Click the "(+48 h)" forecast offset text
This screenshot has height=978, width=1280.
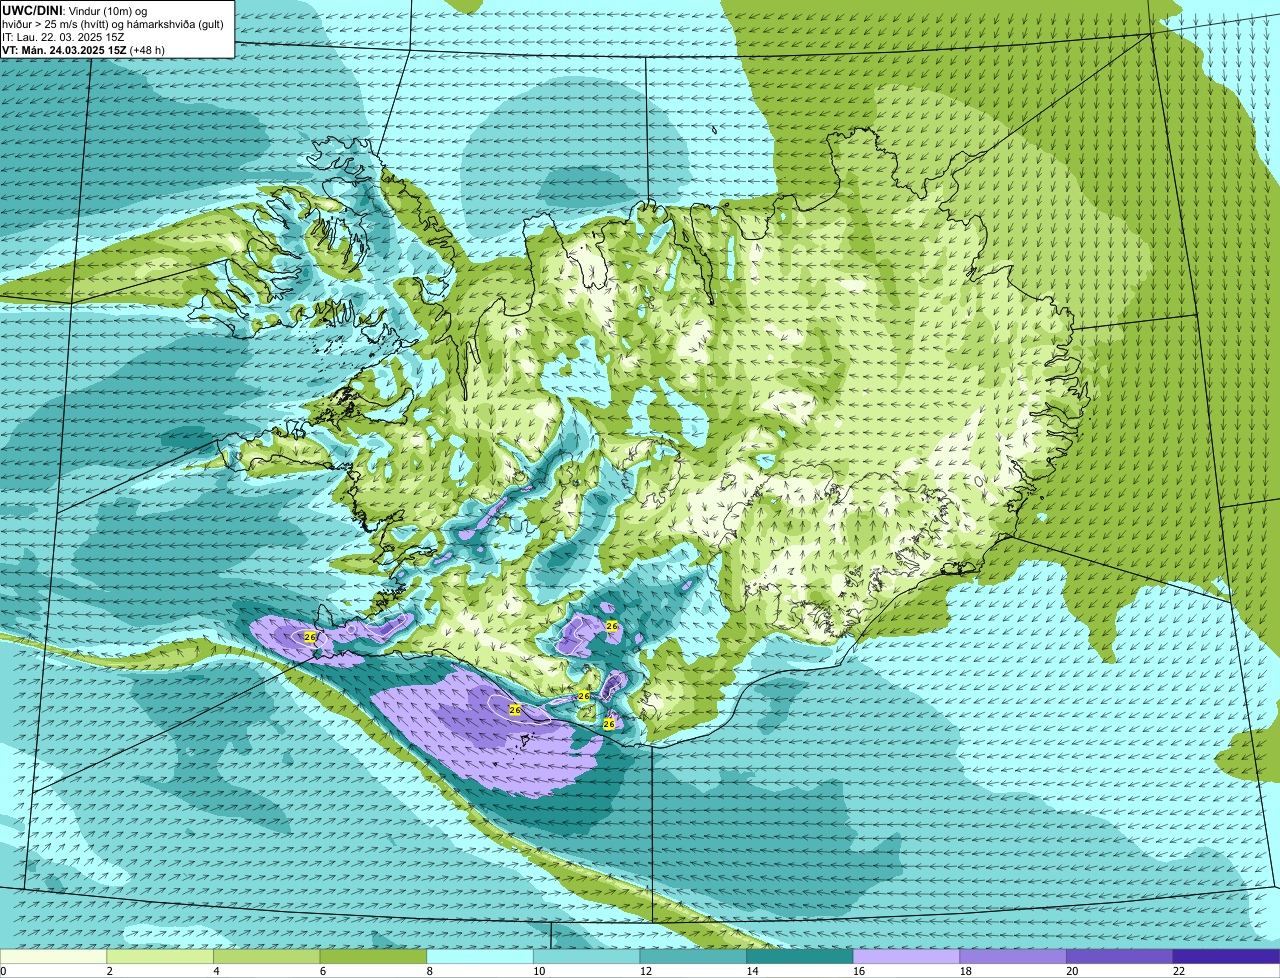[x=147, y=50]
